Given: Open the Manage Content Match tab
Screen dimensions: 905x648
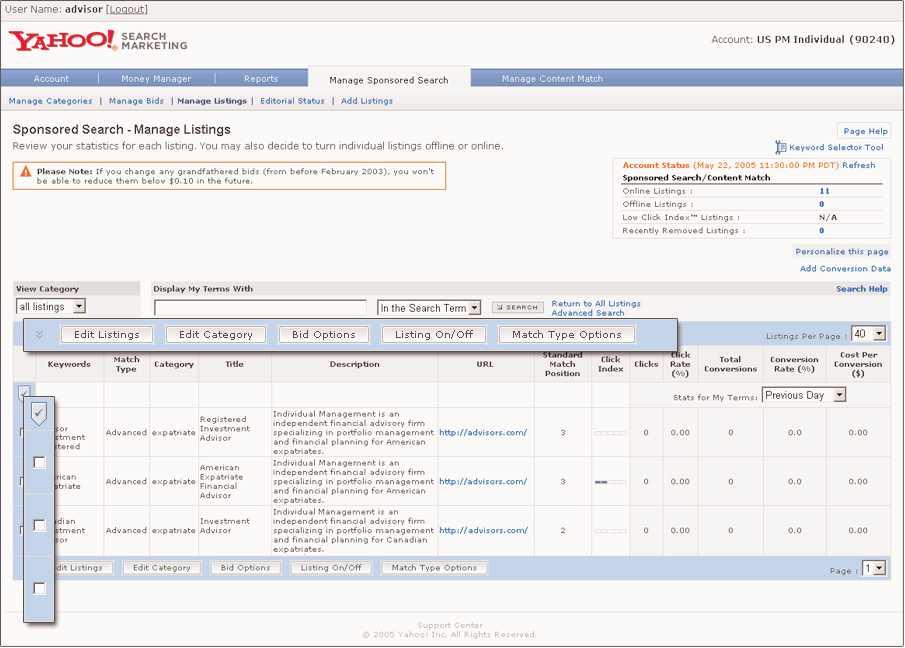Looking at the screenshot, I should click(x=552, y=78).
